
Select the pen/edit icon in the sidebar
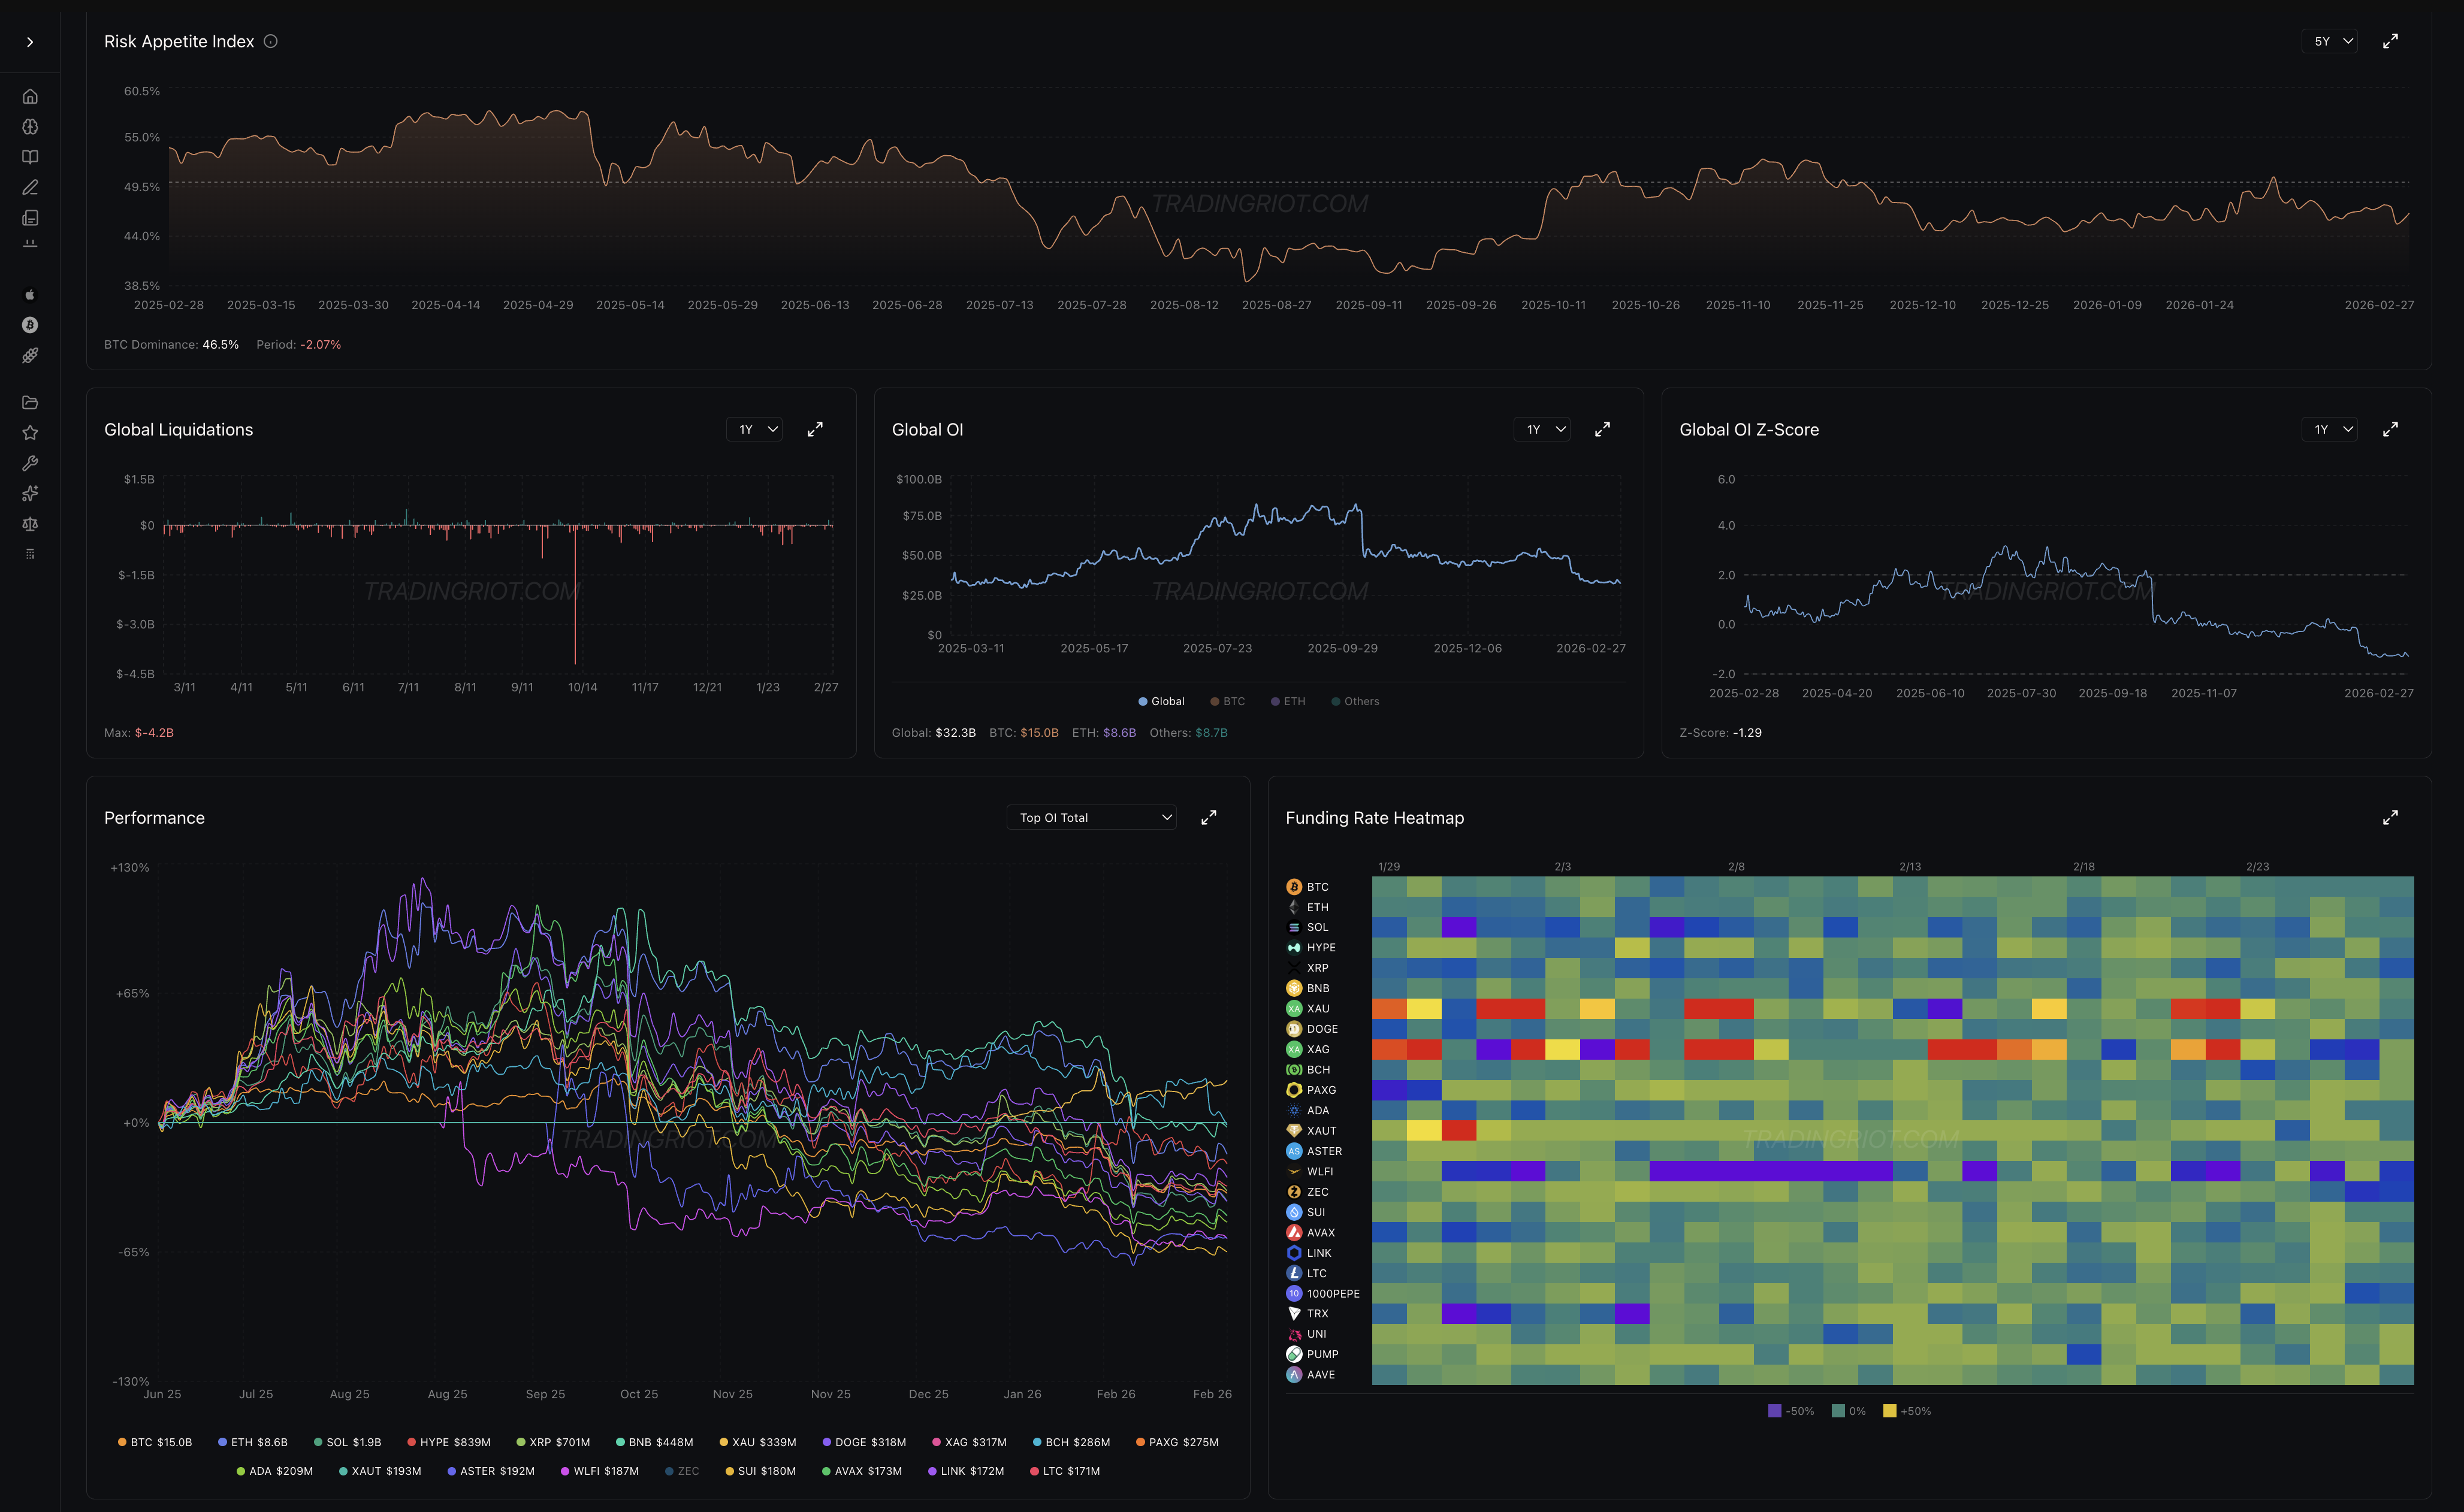tap(30, 187)
